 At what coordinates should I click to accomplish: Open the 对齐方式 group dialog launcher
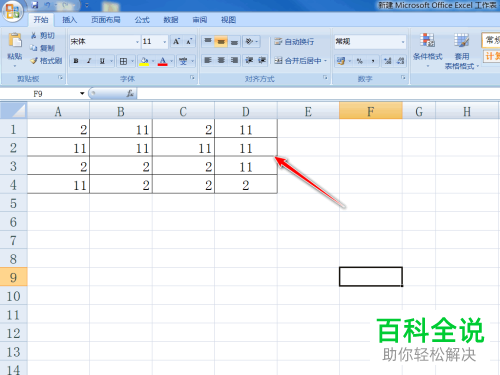325,78
